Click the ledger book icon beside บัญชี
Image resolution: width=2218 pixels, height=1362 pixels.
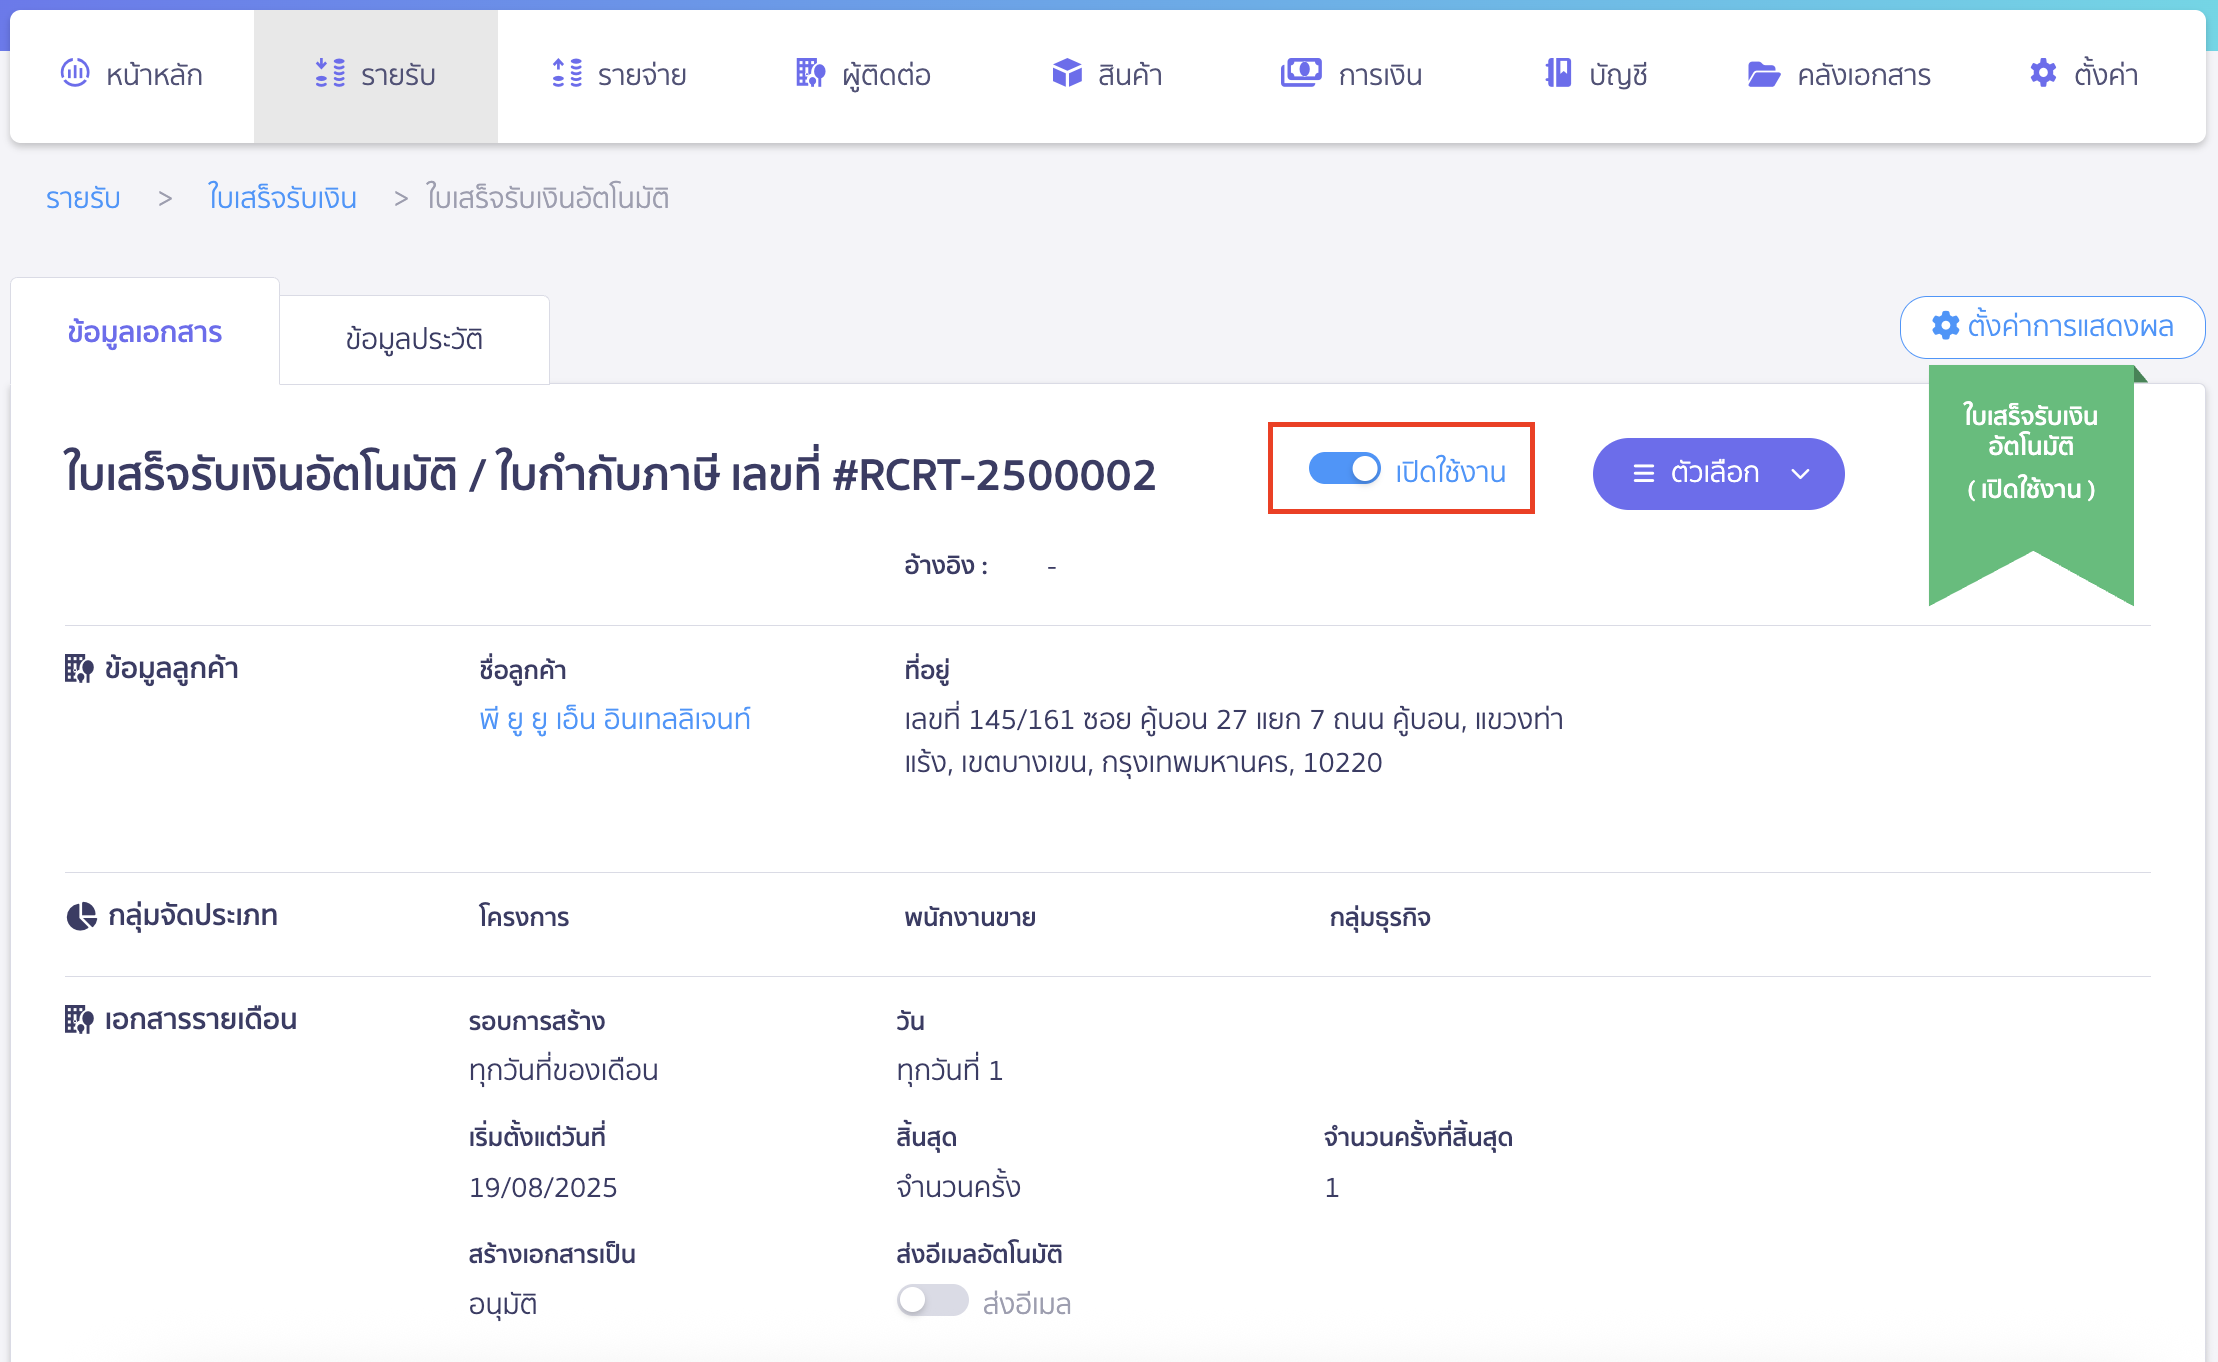coord(1558,73)
